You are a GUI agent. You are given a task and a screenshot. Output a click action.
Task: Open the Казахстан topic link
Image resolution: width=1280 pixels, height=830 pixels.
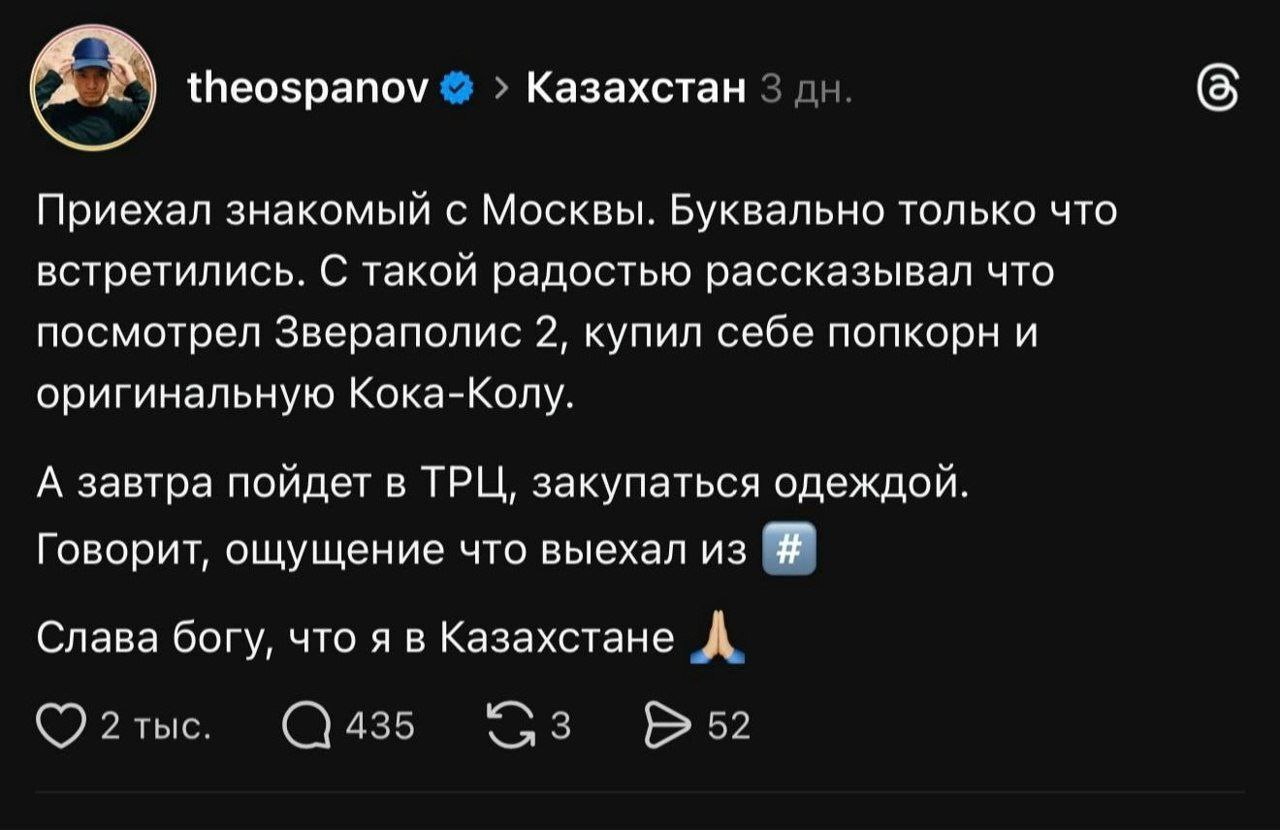636,91
